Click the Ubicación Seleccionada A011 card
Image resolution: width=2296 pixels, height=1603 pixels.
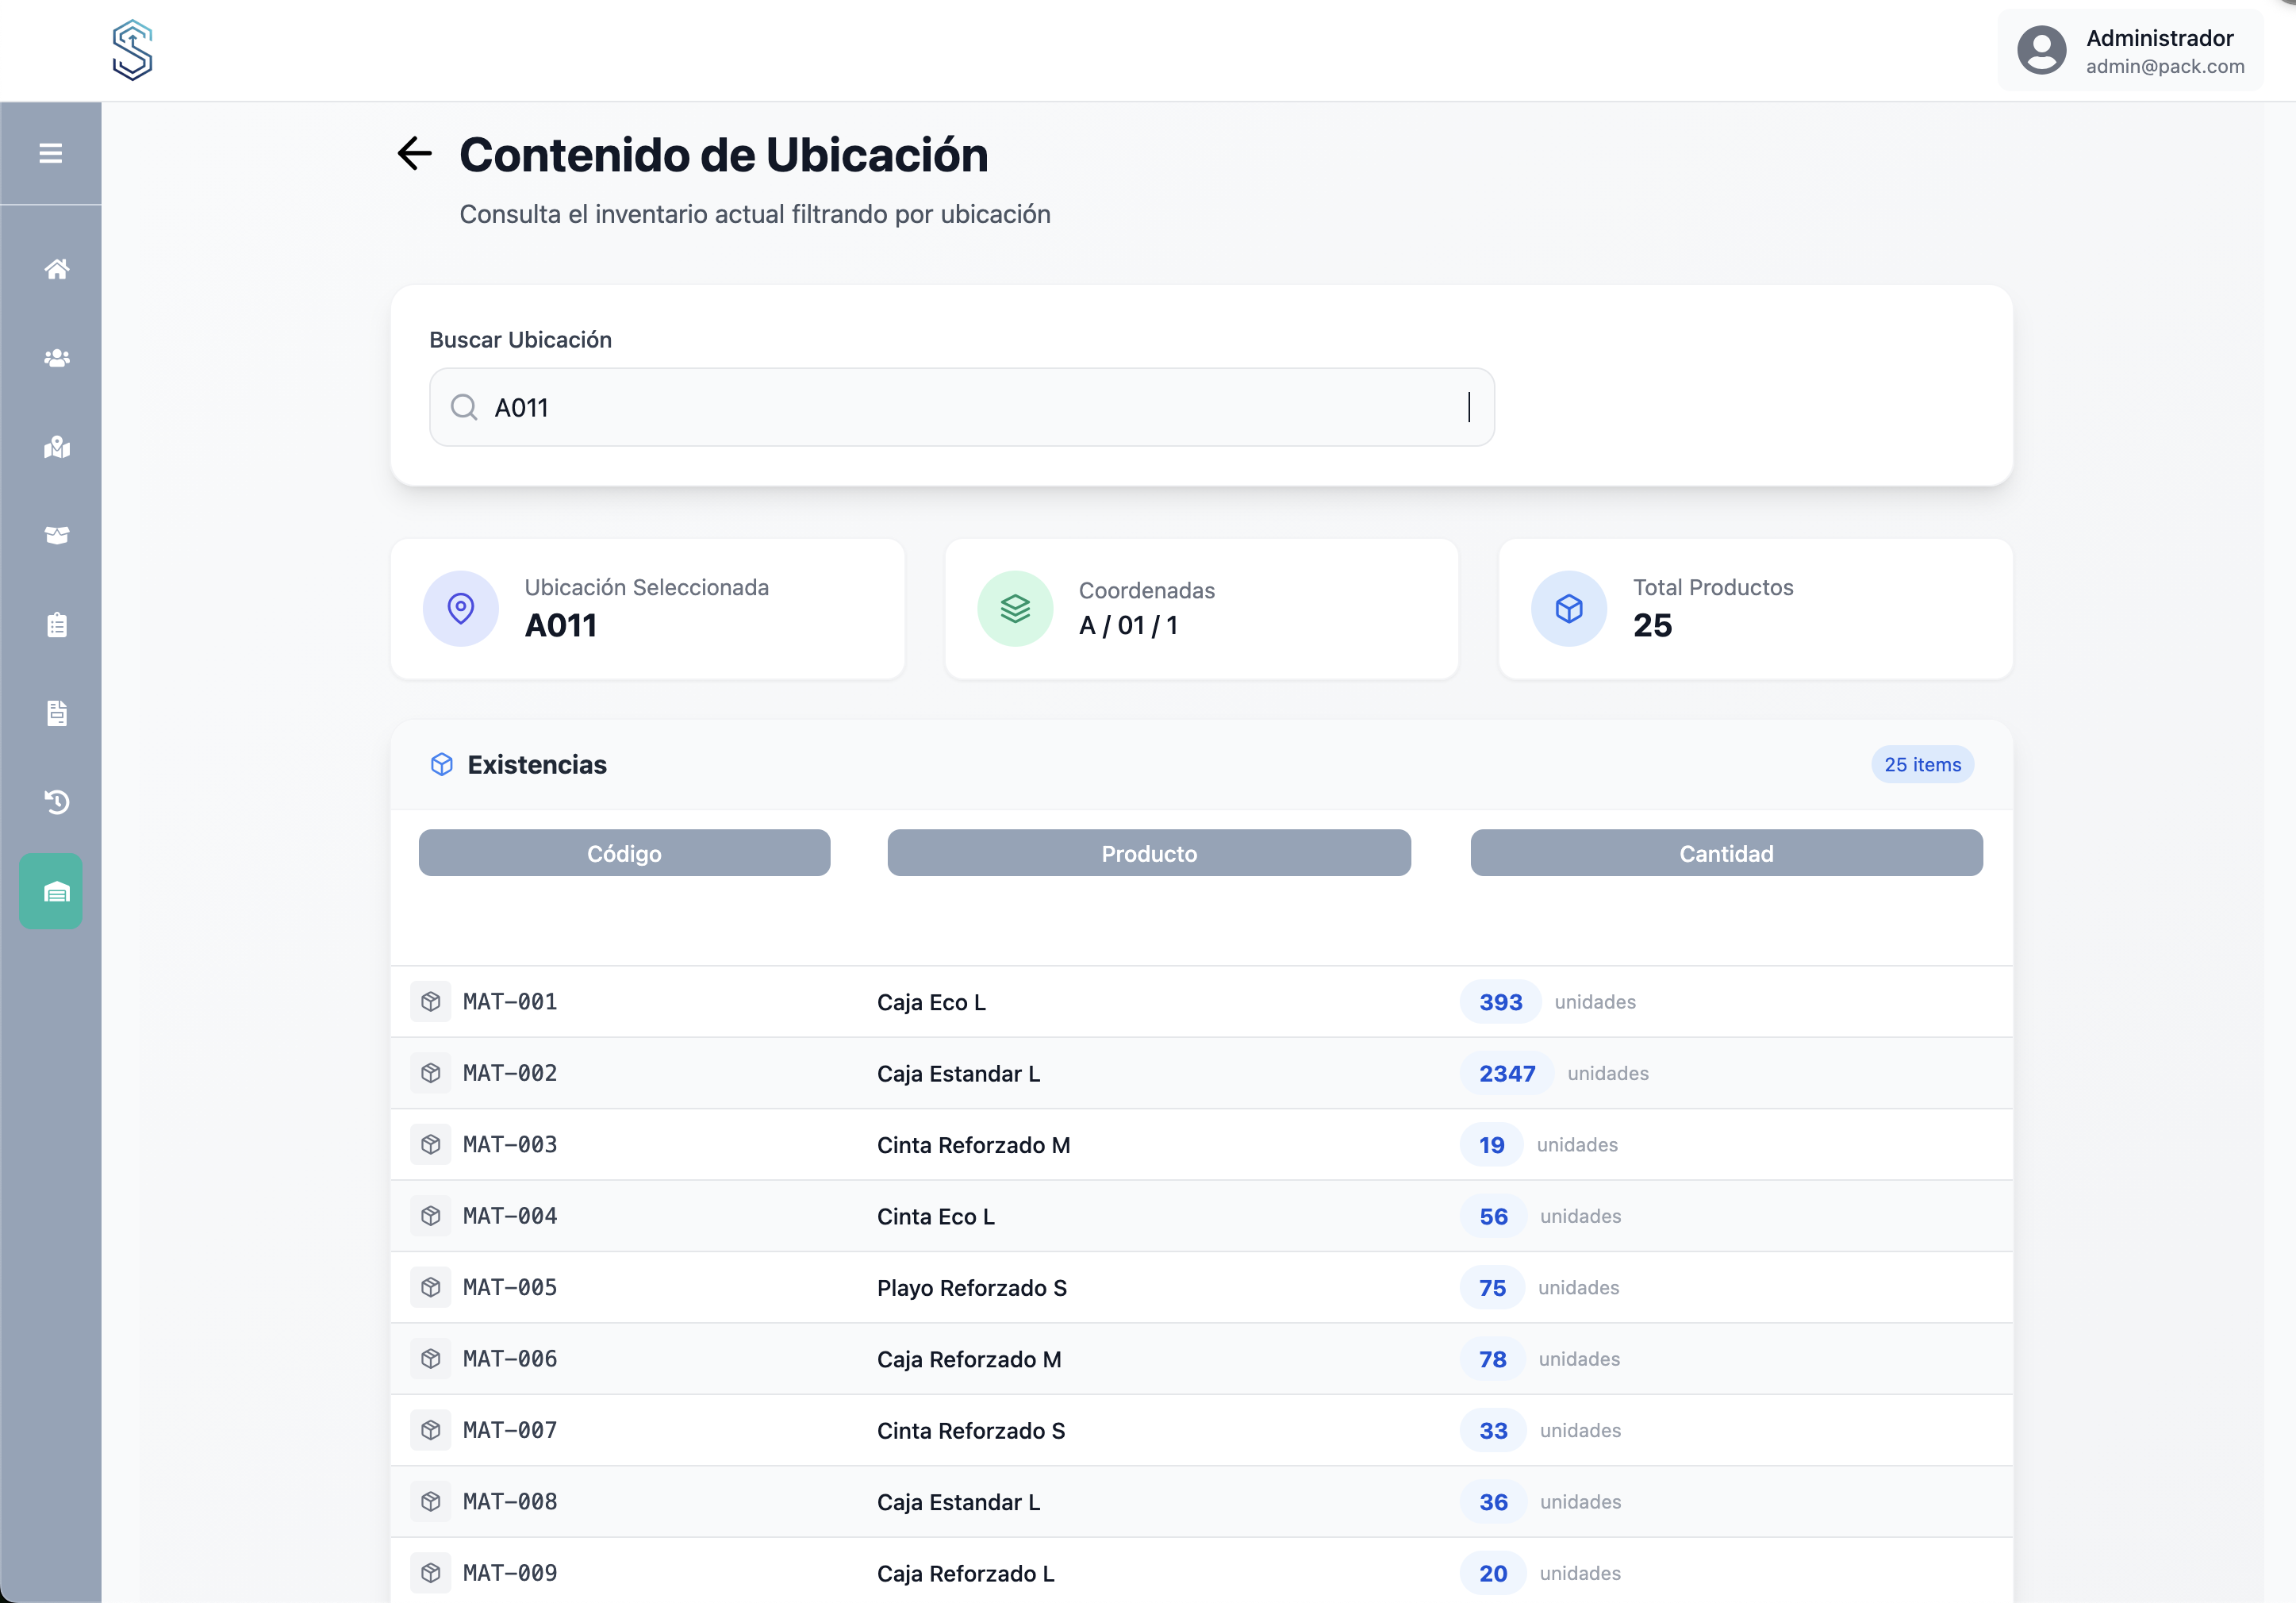[x=647, y=608]
